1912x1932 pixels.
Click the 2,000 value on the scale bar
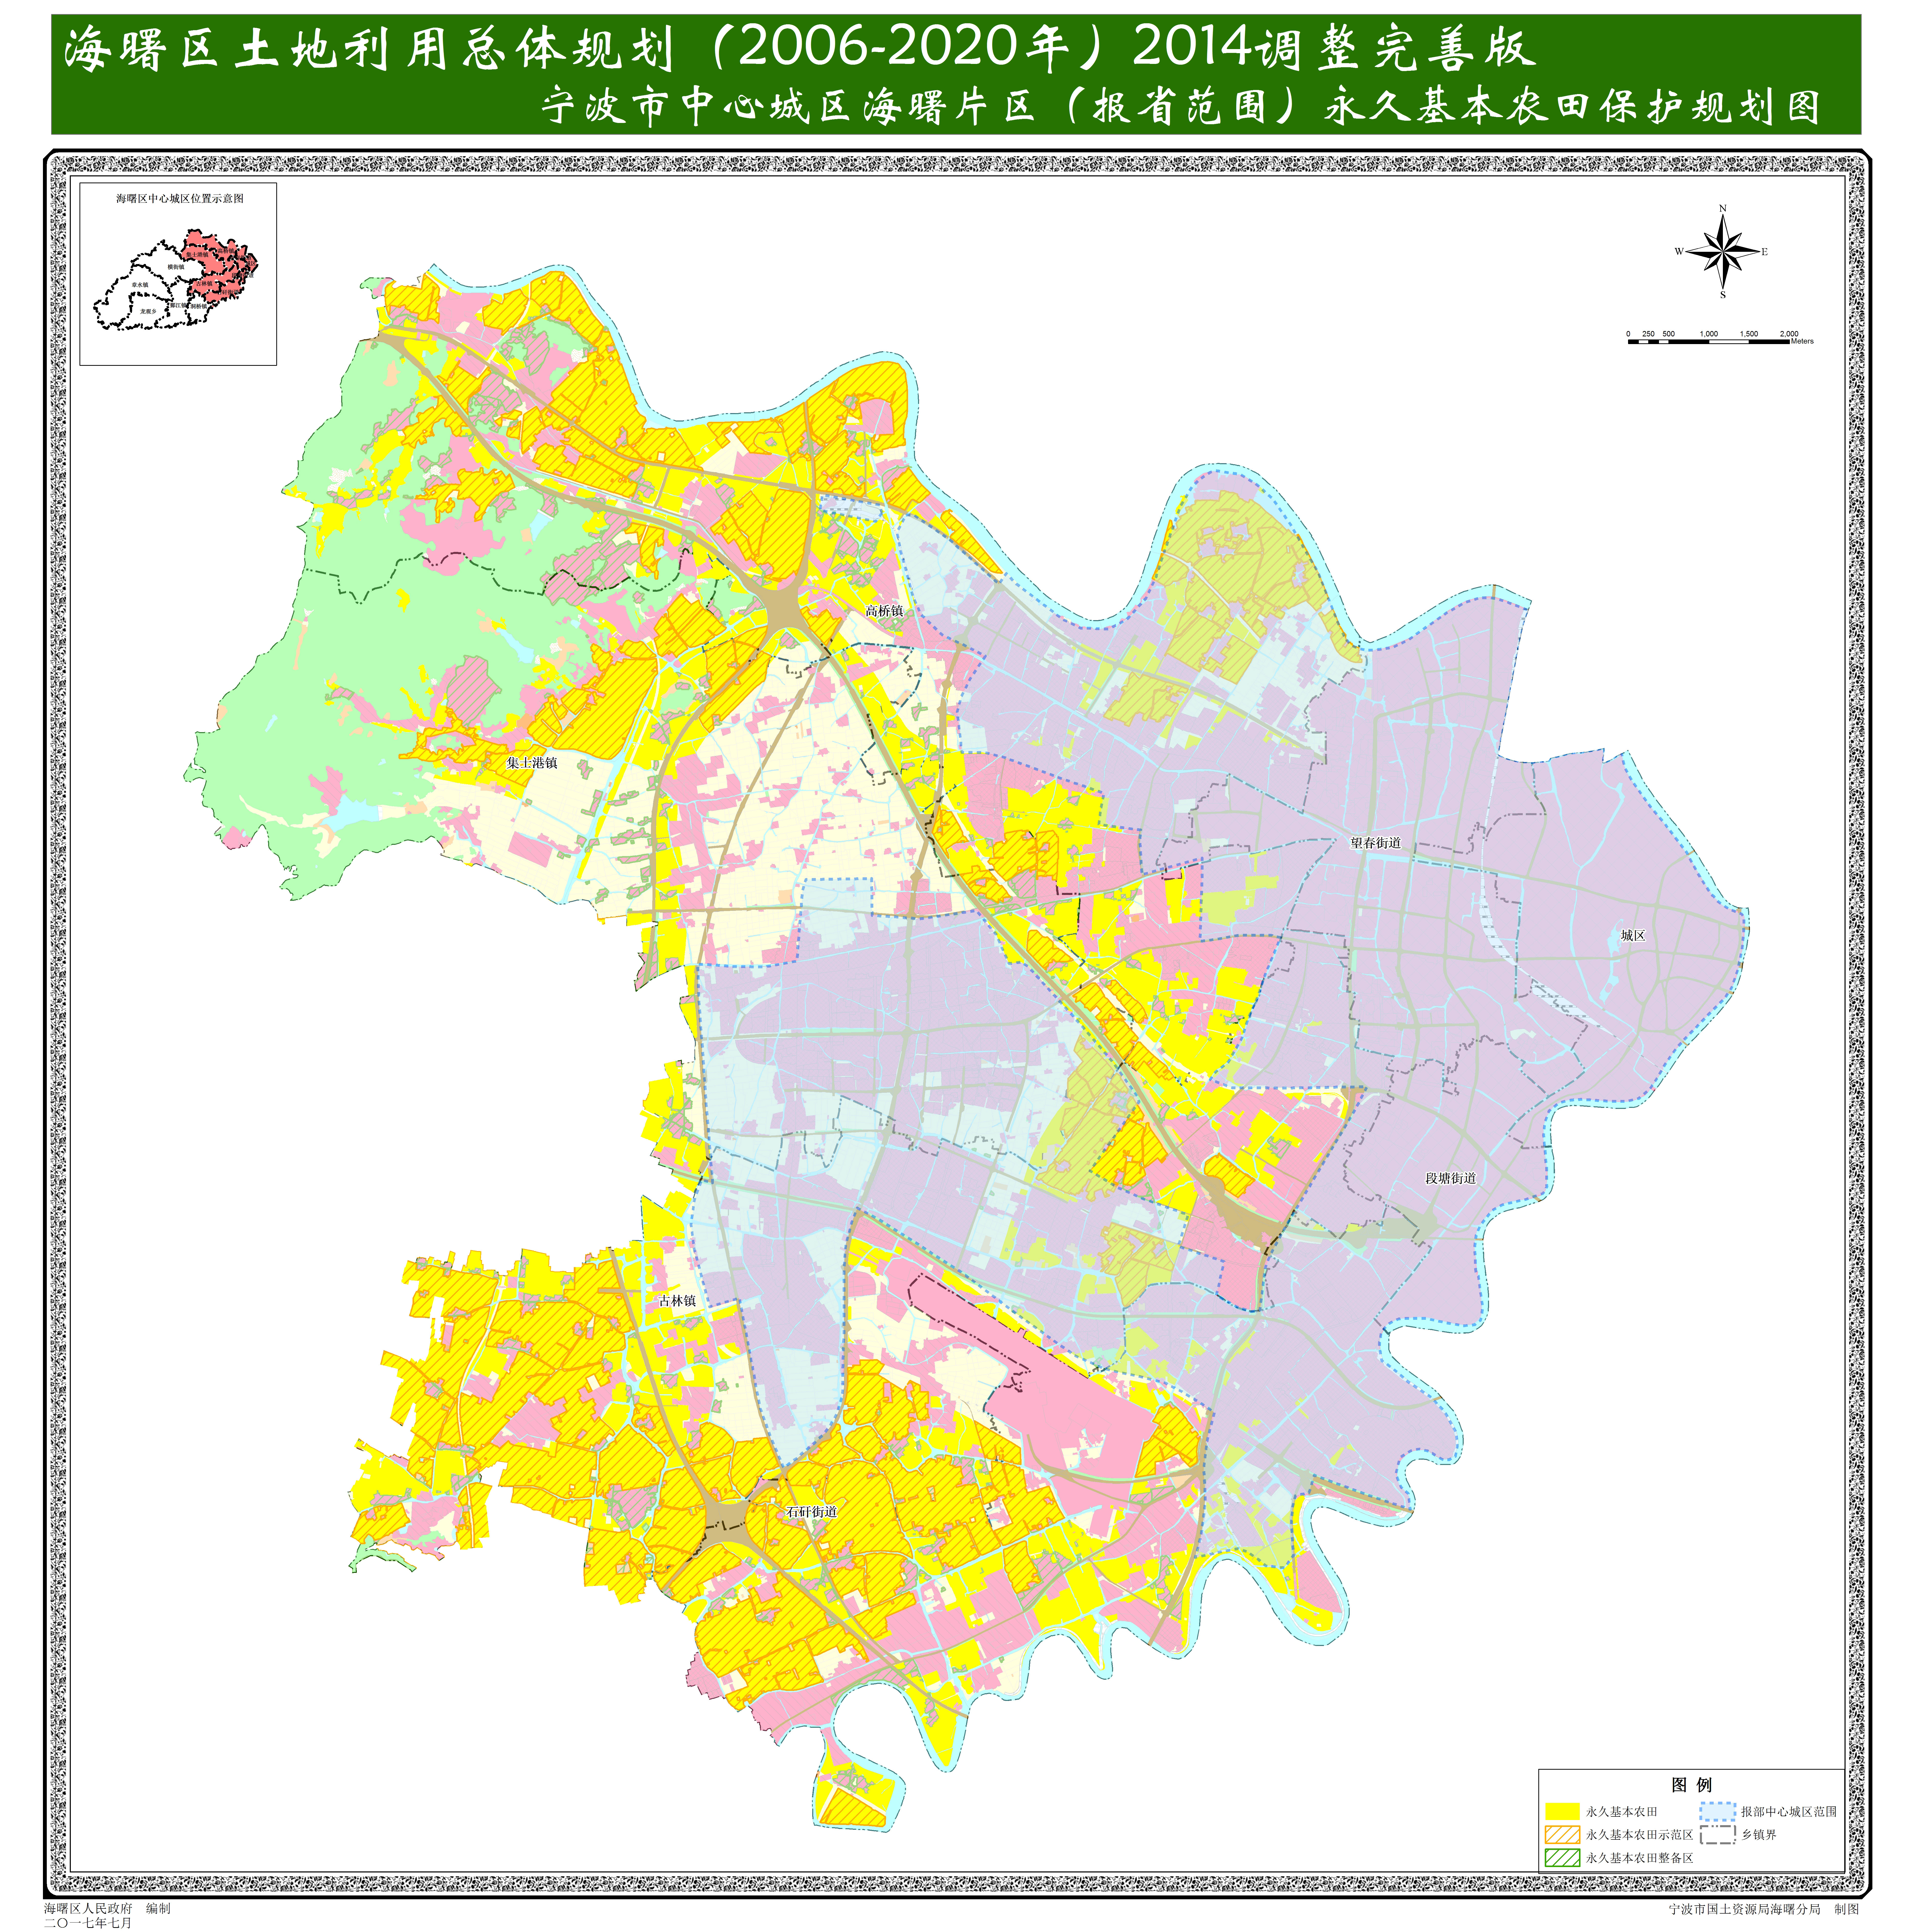pos(1789,334)
